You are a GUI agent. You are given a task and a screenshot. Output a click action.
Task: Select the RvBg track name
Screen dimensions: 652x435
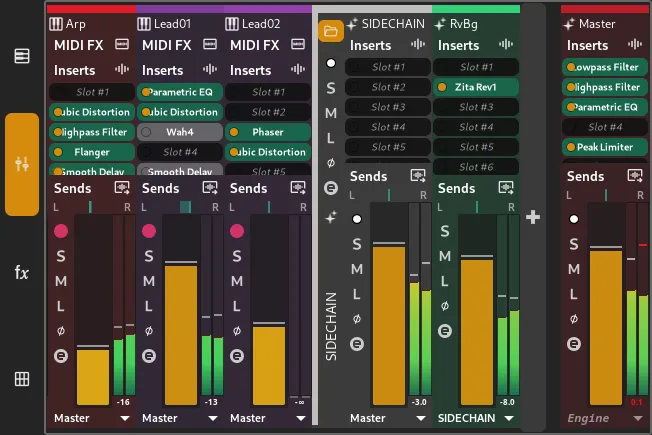point(464,24)
